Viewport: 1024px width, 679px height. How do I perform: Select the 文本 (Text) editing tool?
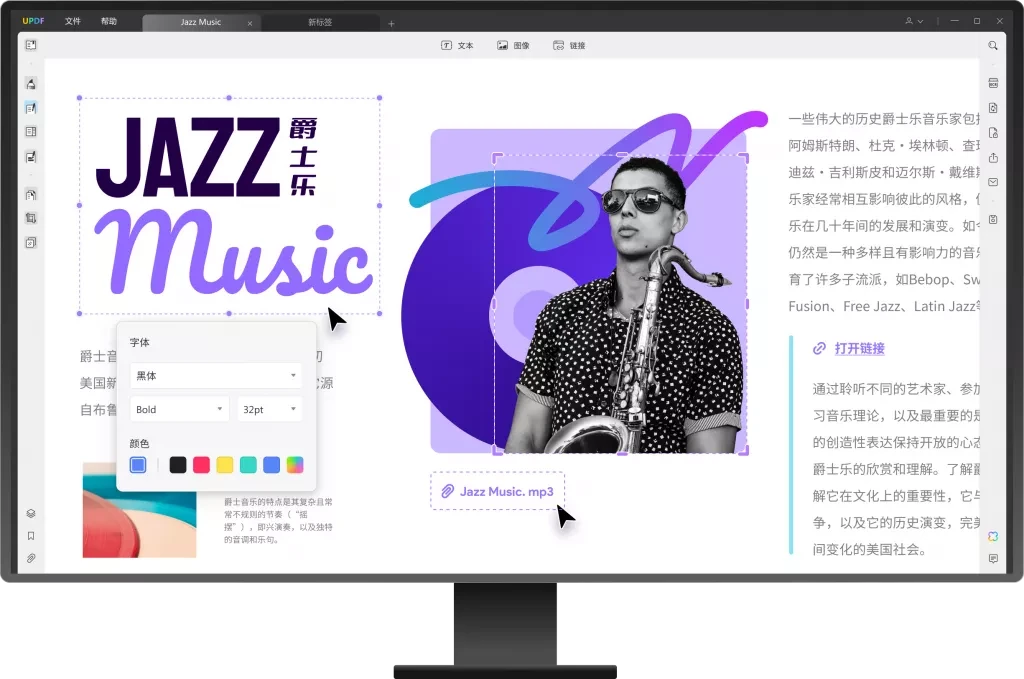pos(459,45)
